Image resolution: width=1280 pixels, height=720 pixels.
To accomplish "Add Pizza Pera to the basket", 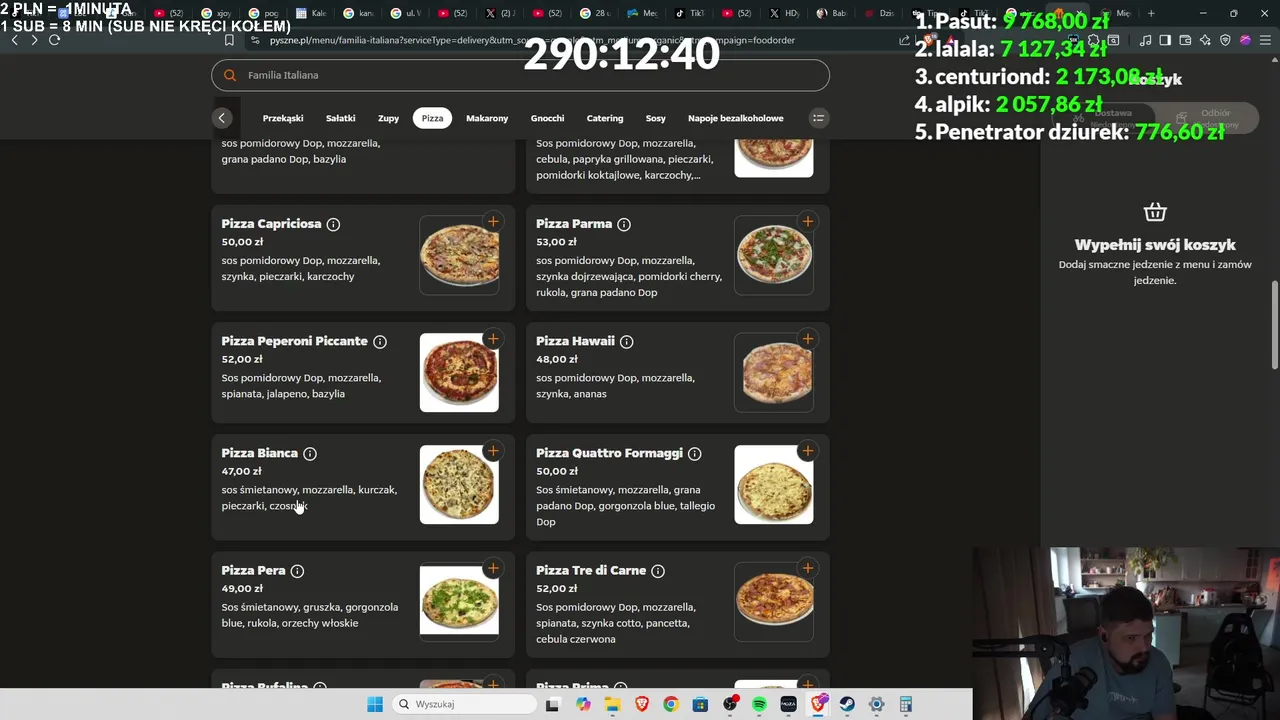I will (x=493, y=568).
